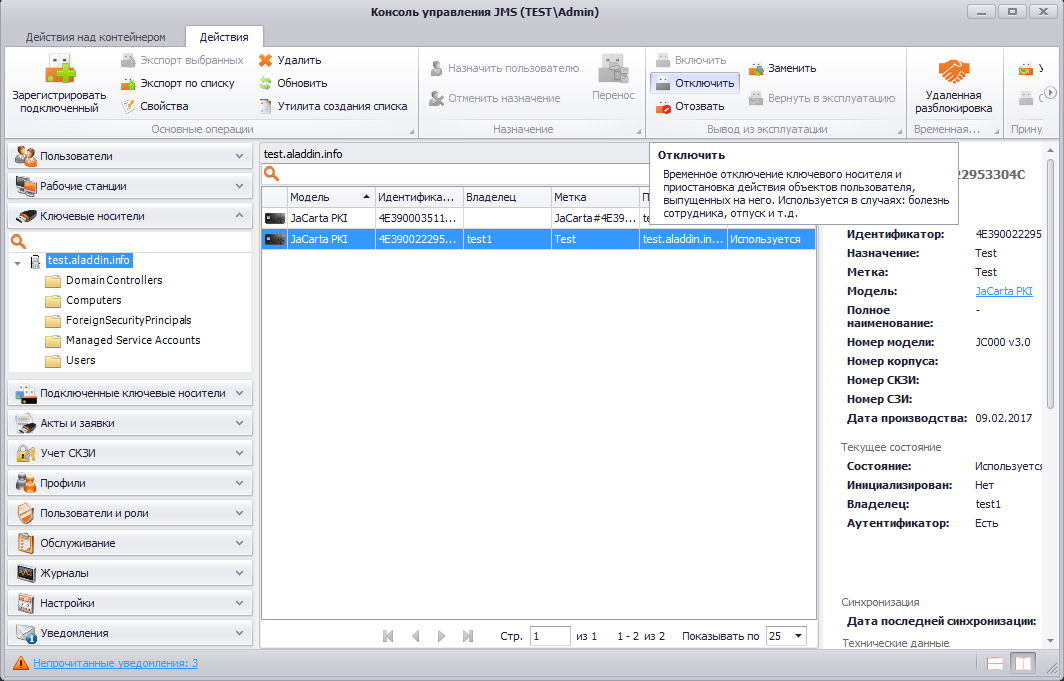Sort by the Владелец column header
This screenshot has height=681, width=1064.
click(507, 197)
